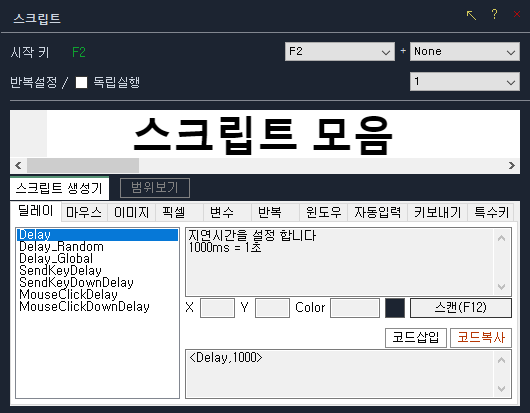
Task: Open the None modifier key dropdown
Action: pyautogui.click(x=465, y=51)
